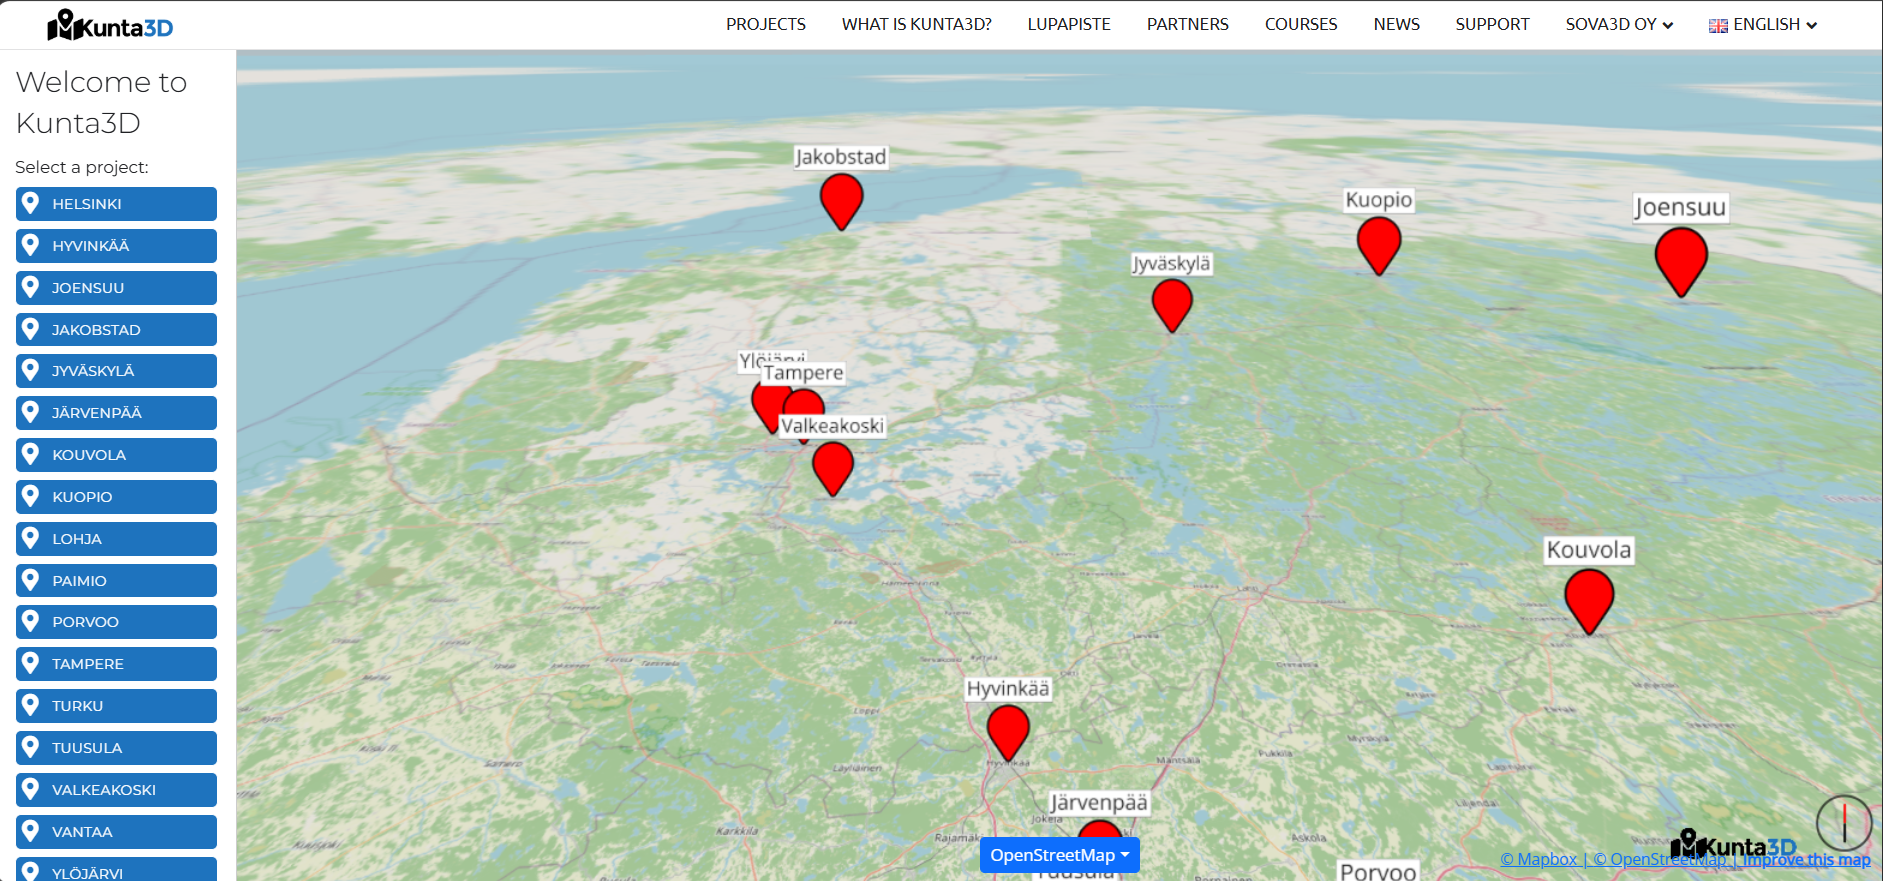Select the Hyvinkää project button
1883x881 pixels.
tap(116, 246)
